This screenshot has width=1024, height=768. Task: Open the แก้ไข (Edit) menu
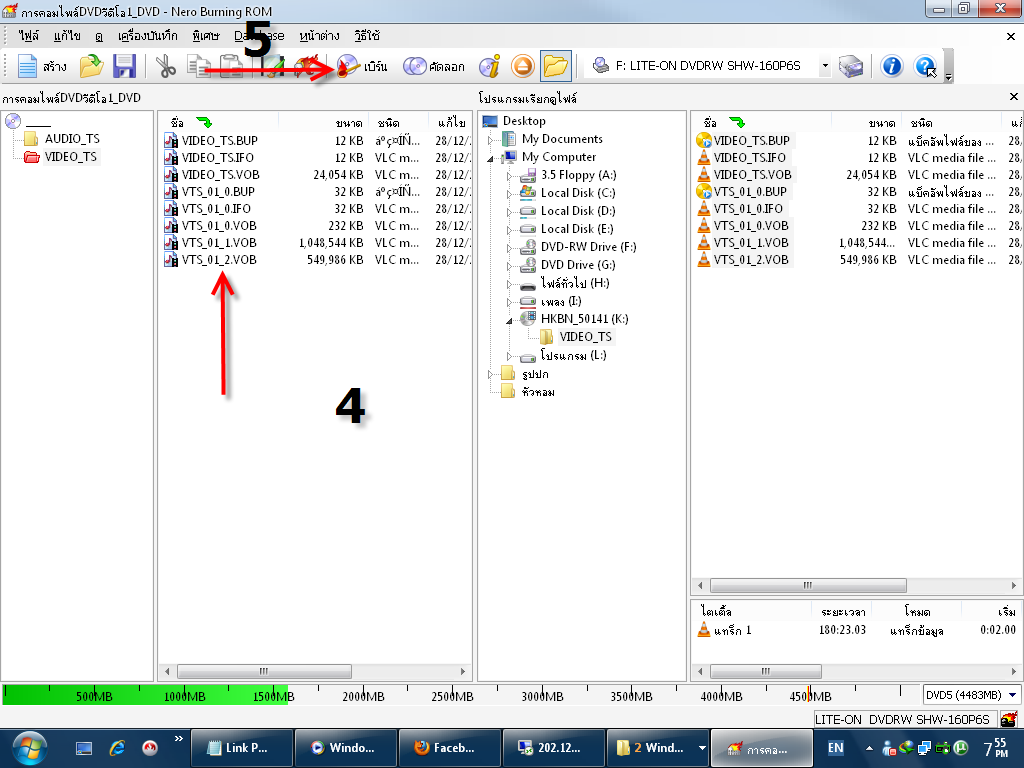(67, 36)
